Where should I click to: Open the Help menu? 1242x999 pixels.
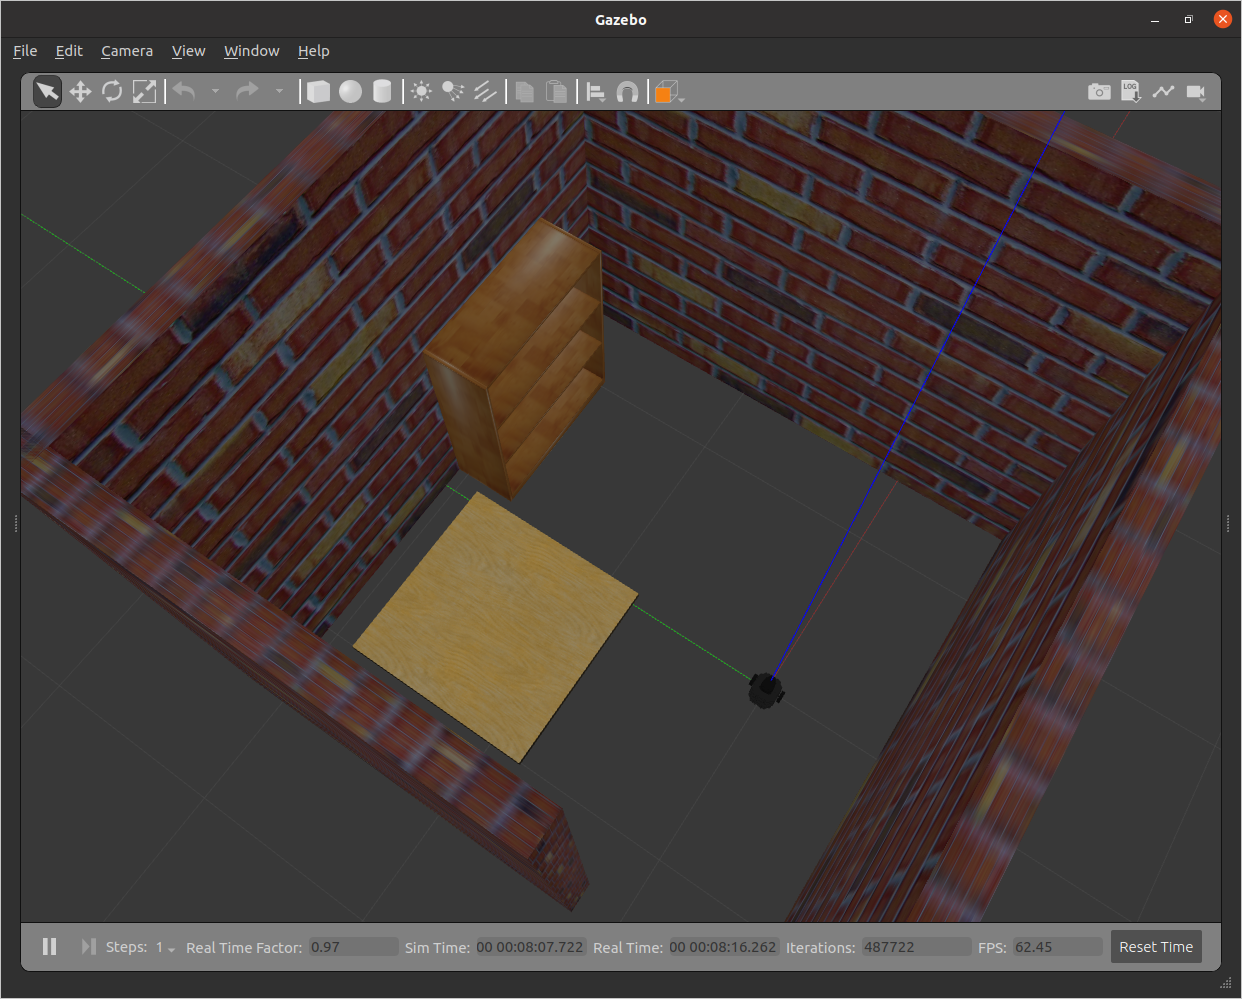[x=313, y=51]
